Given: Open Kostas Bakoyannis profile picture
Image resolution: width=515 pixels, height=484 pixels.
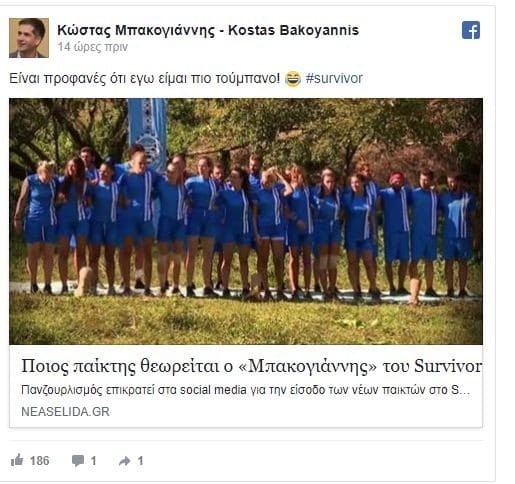Looking at the screenshot, I should [29, 38].
